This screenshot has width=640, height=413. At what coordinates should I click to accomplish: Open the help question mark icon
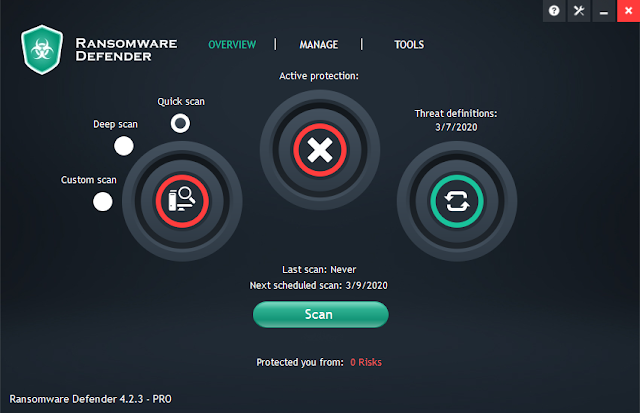tap(554, 11)
